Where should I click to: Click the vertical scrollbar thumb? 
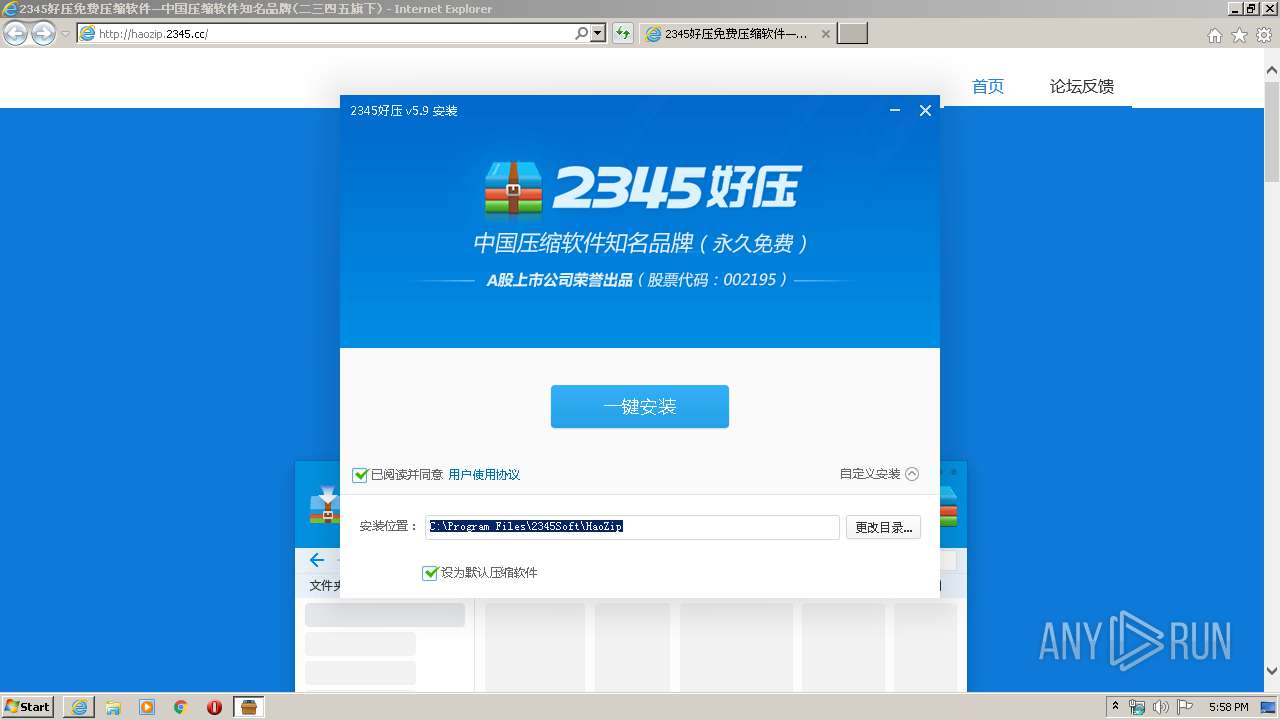pyautogui.click(x=1272, y=130)
